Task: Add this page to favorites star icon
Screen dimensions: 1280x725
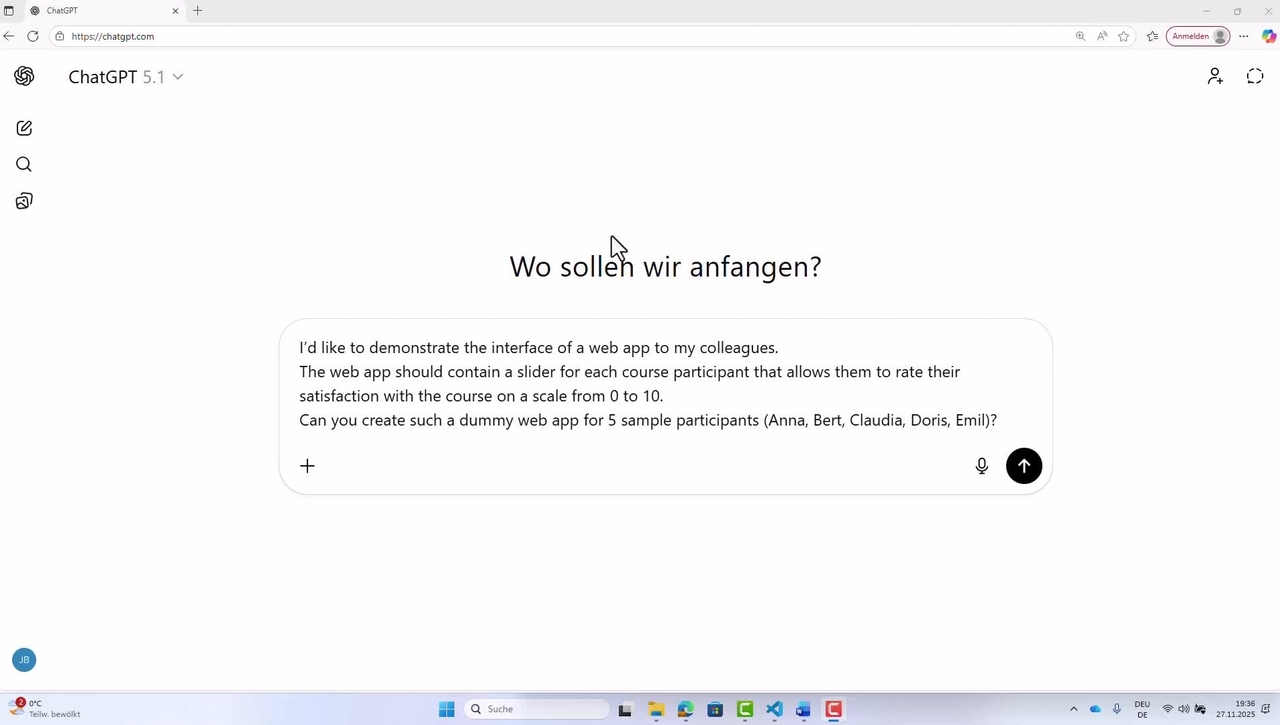Action: 1124,36
